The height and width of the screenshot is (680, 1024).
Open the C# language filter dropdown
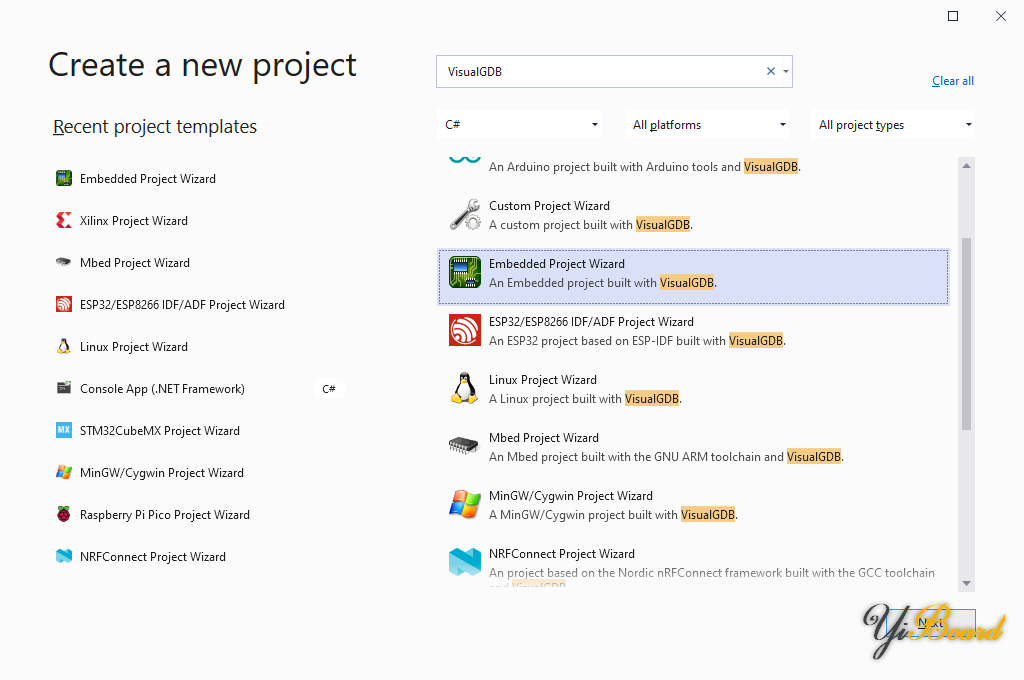521,125
